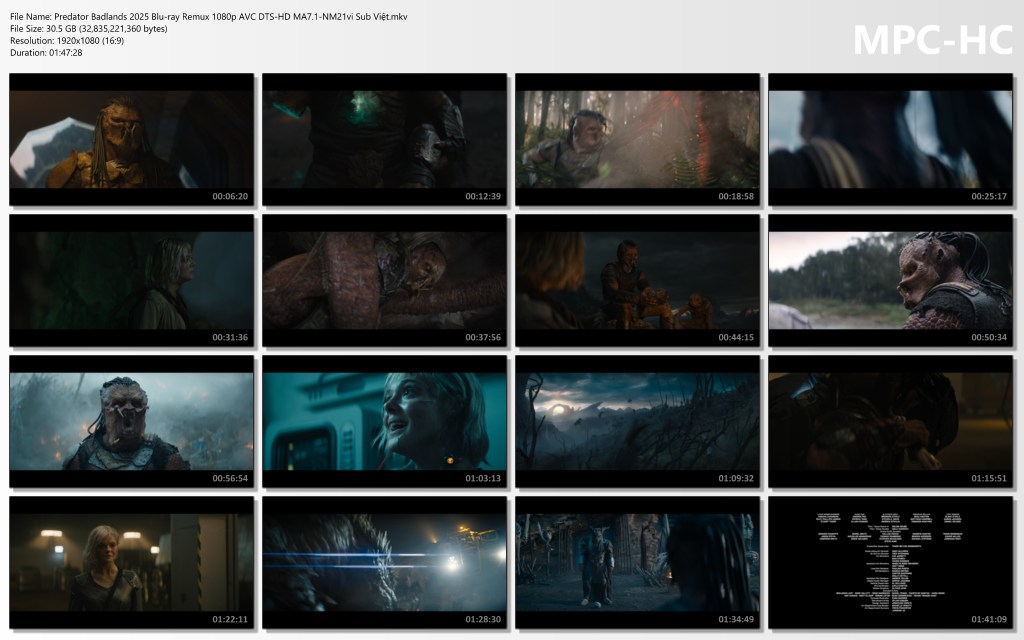Select the roaring predator frame 00:56:54
The height and width of the screenshot is (640, 1024).
[131, 421]
